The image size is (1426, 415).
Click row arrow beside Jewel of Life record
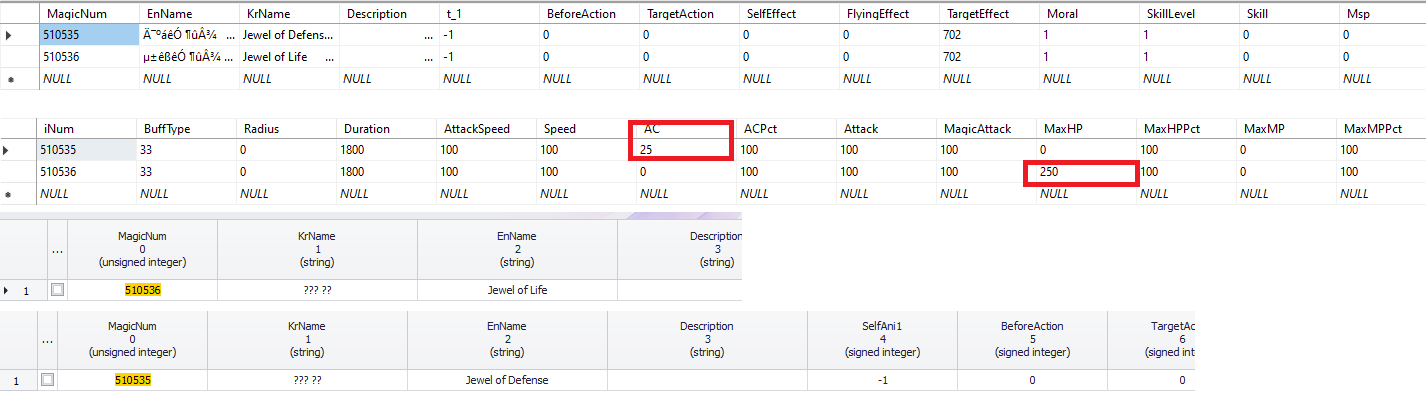[x=9, y=291]
